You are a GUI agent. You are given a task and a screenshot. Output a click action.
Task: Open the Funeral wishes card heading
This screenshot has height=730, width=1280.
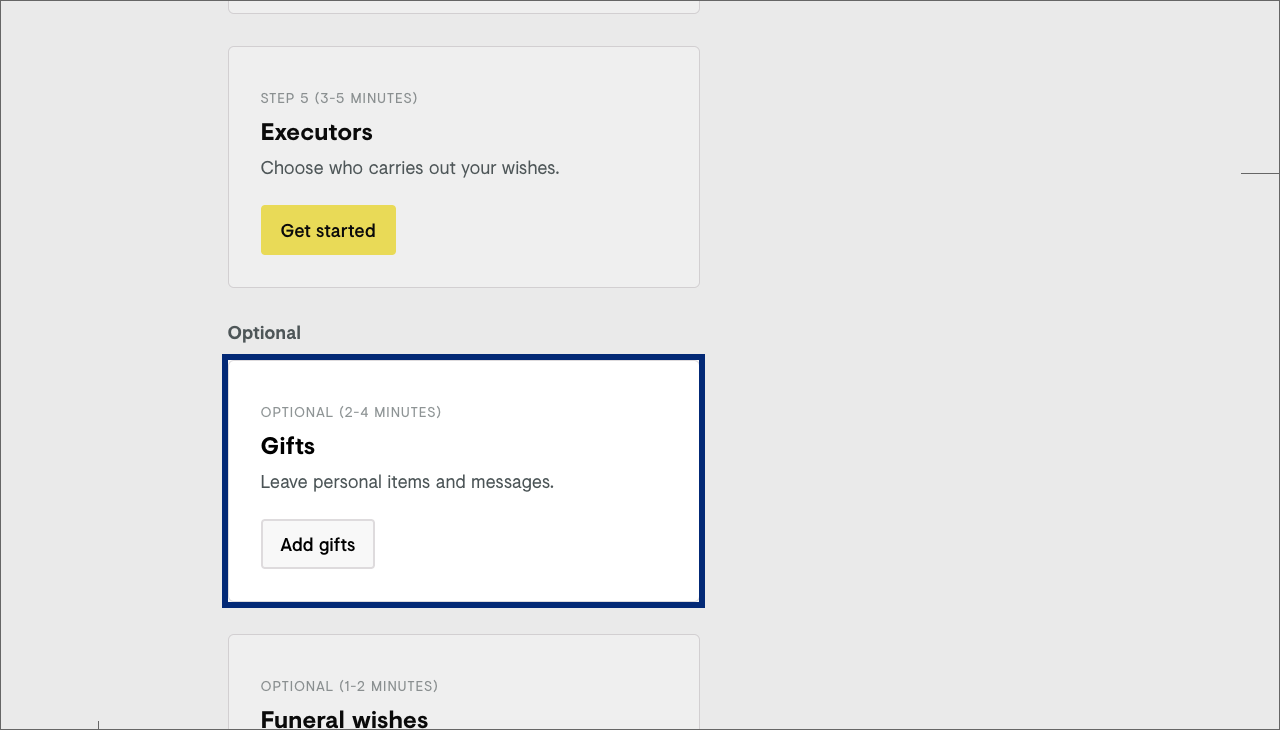click(344, 719)
